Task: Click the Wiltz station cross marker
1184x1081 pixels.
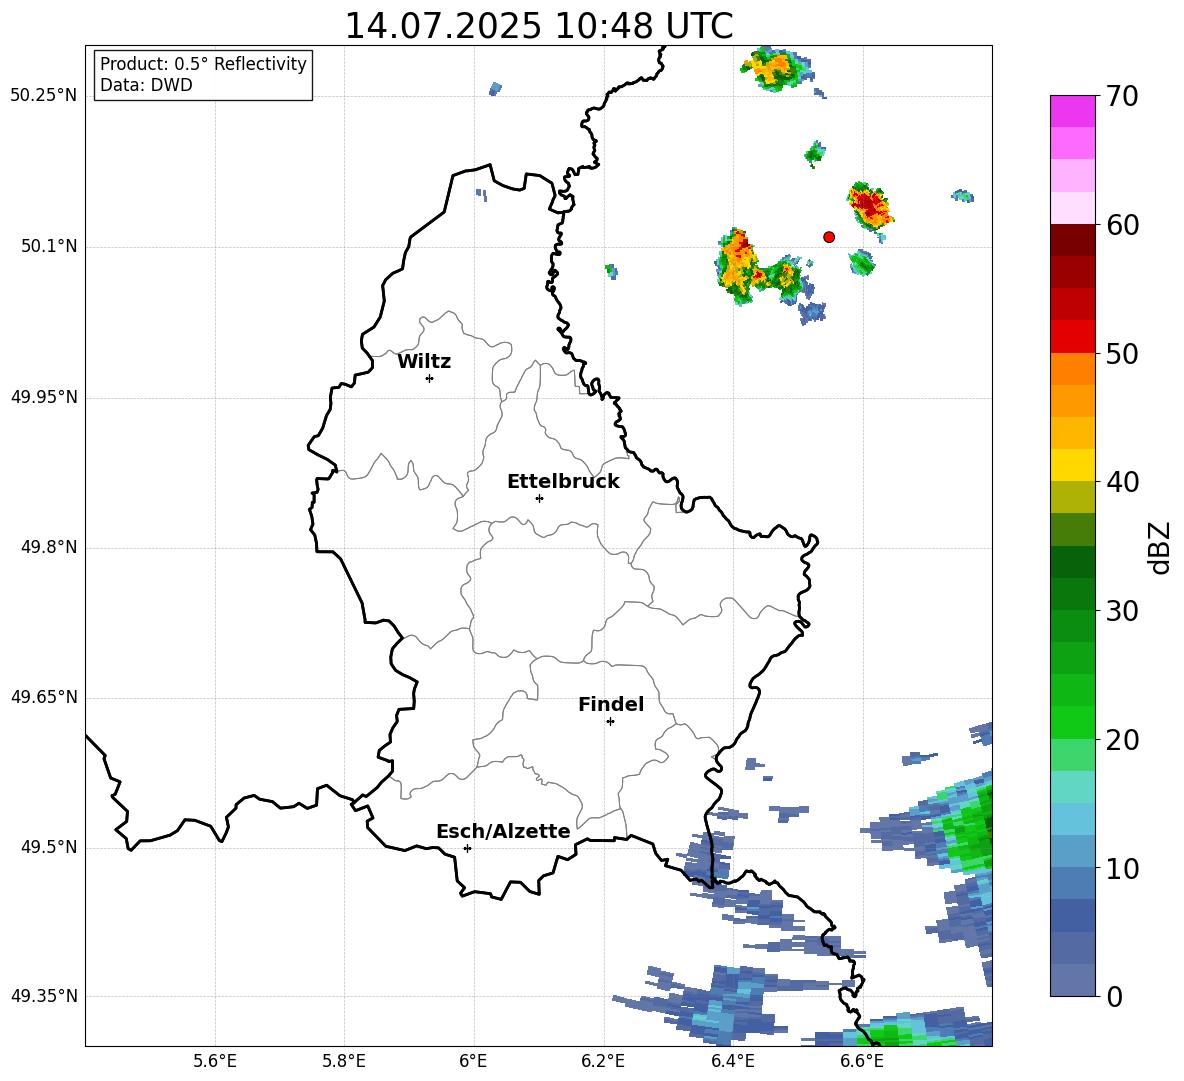Action: pos(430,378)
